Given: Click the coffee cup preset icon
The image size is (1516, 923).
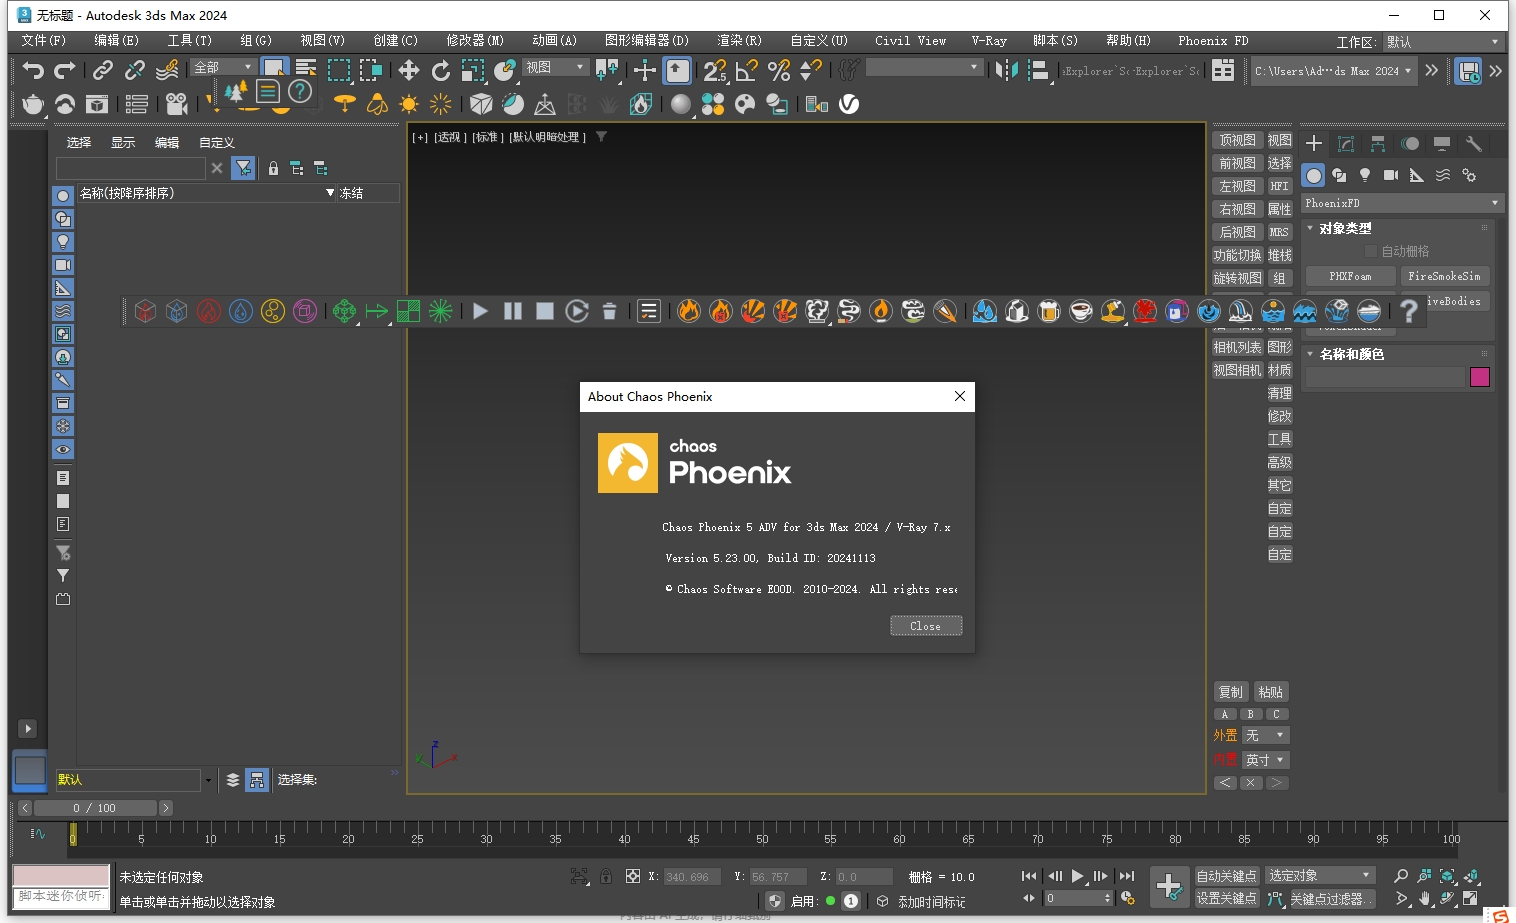Looking at the screenshot, I should (x=1081, y=311).
